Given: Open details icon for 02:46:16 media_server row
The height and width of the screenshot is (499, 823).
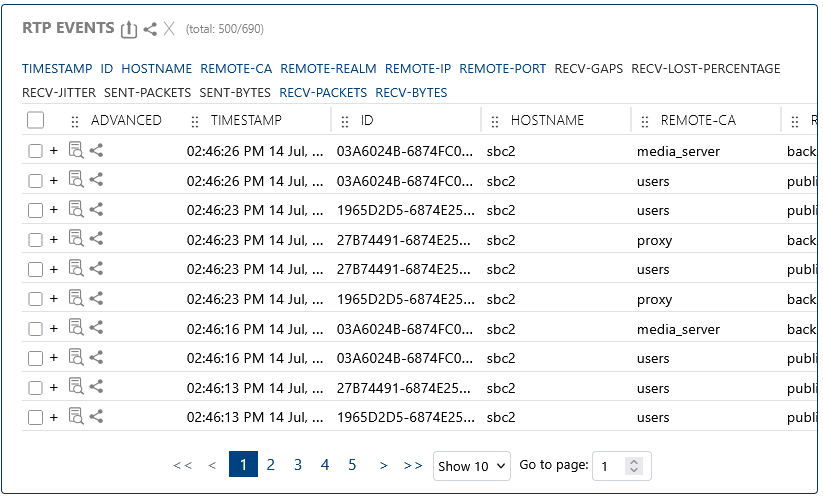Looking at the screenshot, I should click(x=76, y=328).
